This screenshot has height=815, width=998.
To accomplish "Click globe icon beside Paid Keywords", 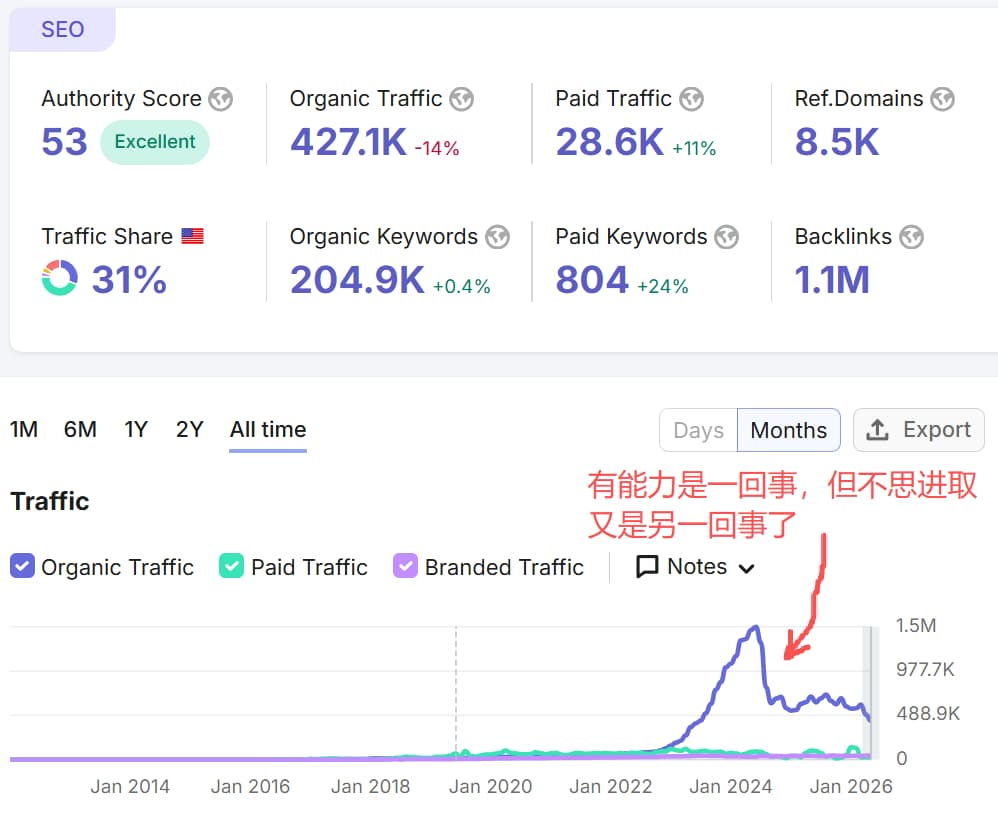I will [x=727, y=237].
